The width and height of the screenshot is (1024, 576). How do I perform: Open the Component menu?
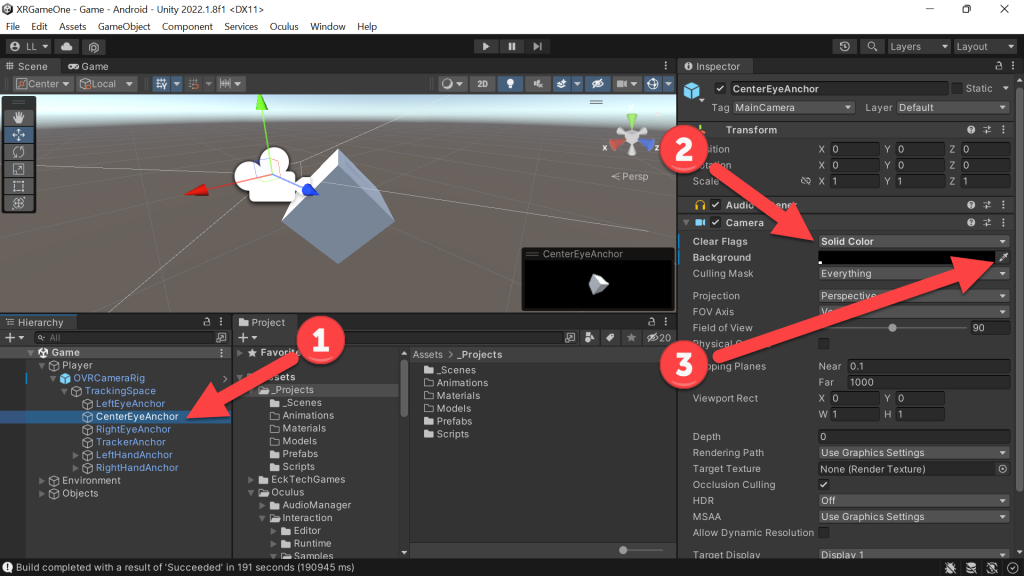(x=187, y=27)
